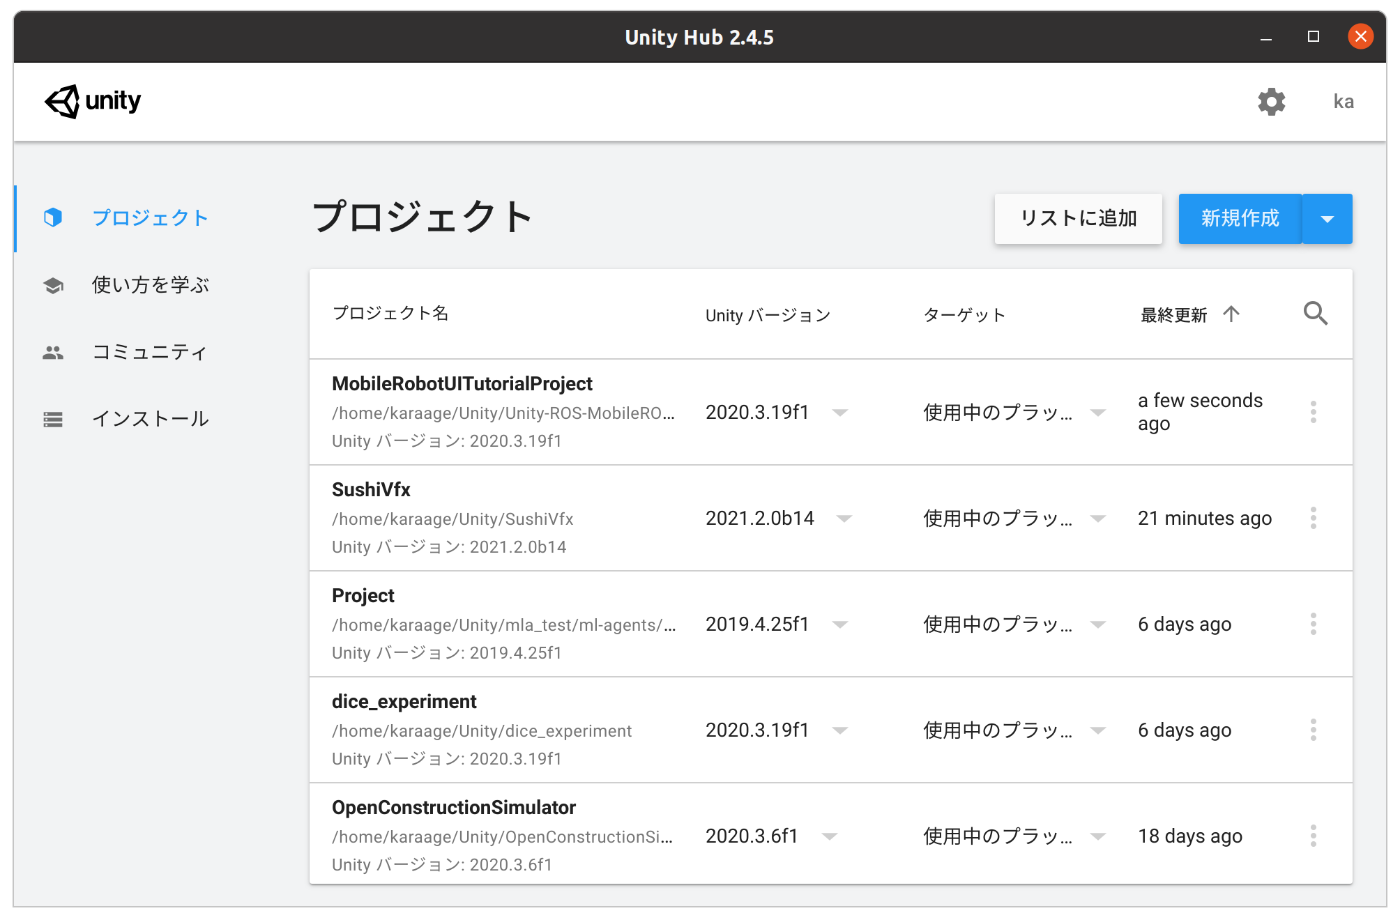Expand Unity version dropdown for dice_experiment
This screenshot has width=1400, height=920.
tap(840, 730)
